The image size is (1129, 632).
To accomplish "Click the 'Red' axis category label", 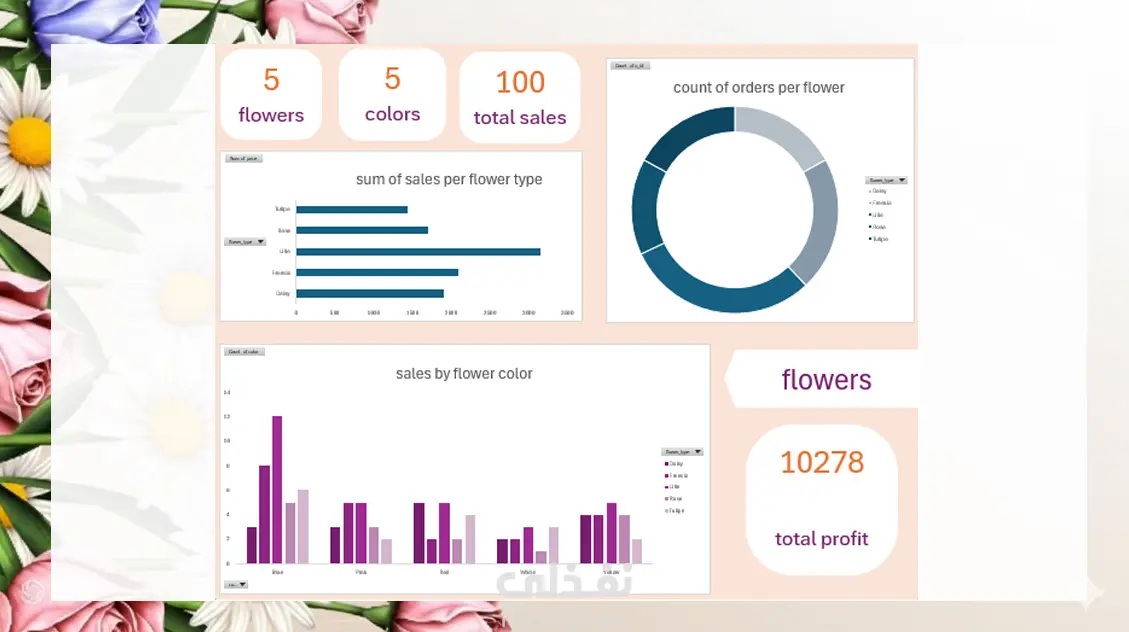I will tap(444, 572).
